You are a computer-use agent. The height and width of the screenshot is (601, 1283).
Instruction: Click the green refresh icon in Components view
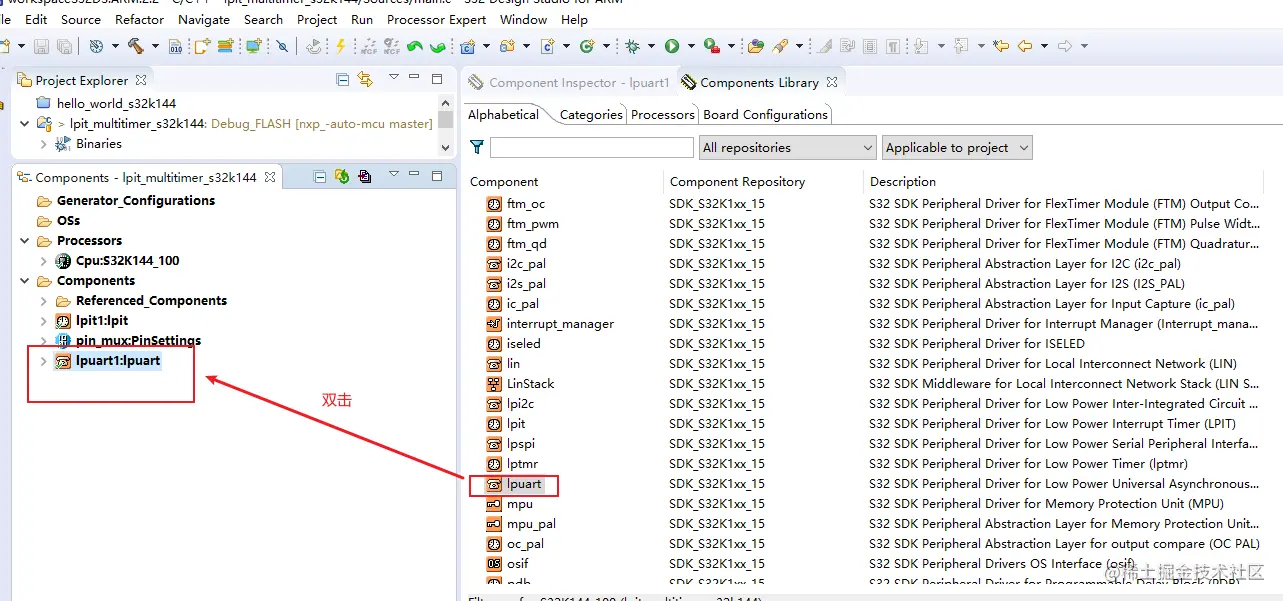coord(342,177)
